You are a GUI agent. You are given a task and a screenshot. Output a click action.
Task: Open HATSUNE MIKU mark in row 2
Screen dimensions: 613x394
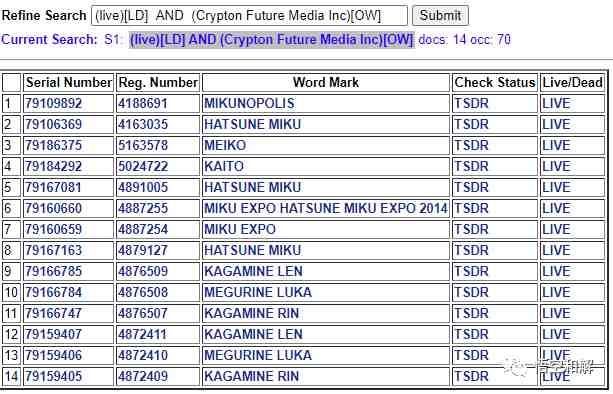pos(253,125)
